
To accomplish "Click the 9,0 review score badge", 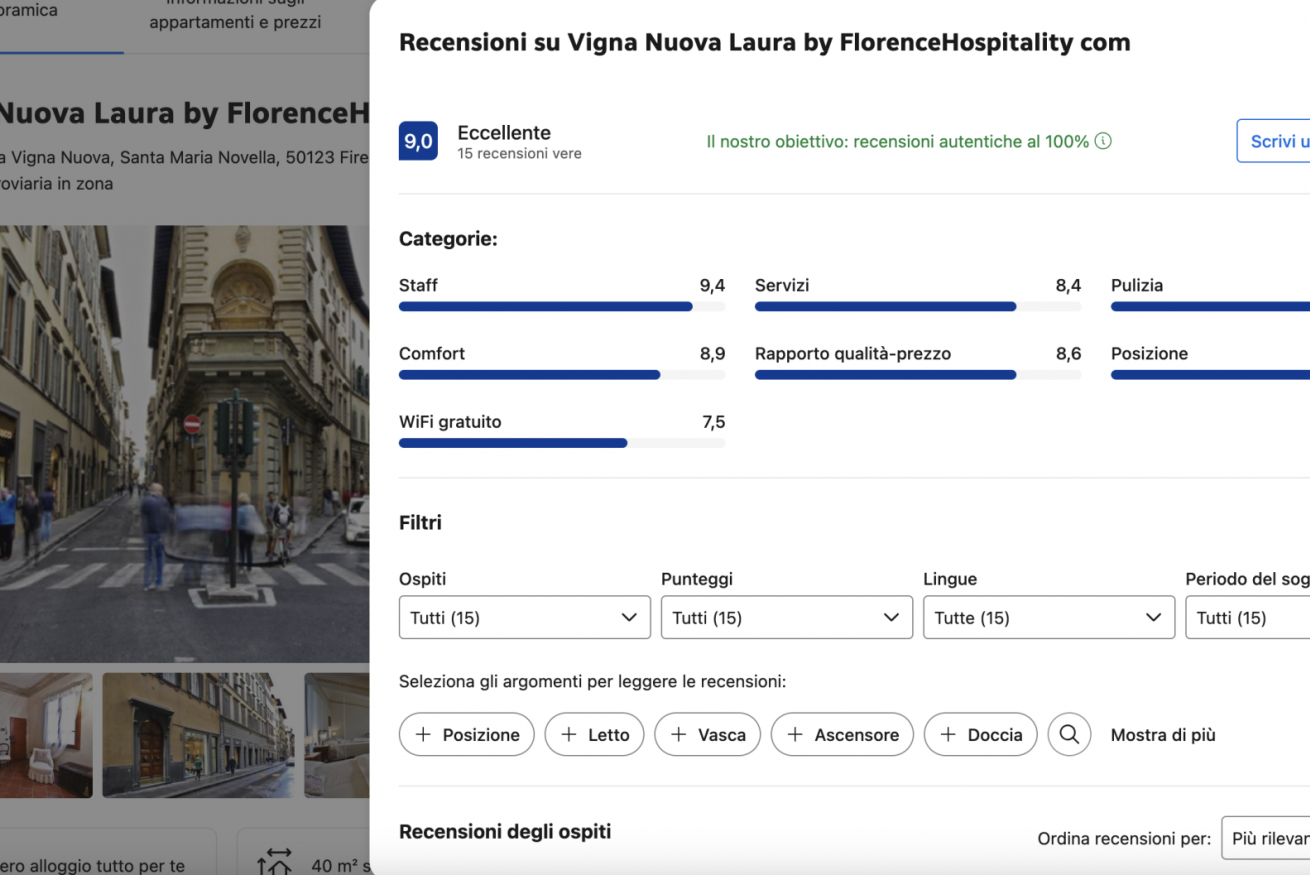I will point(418,142).
